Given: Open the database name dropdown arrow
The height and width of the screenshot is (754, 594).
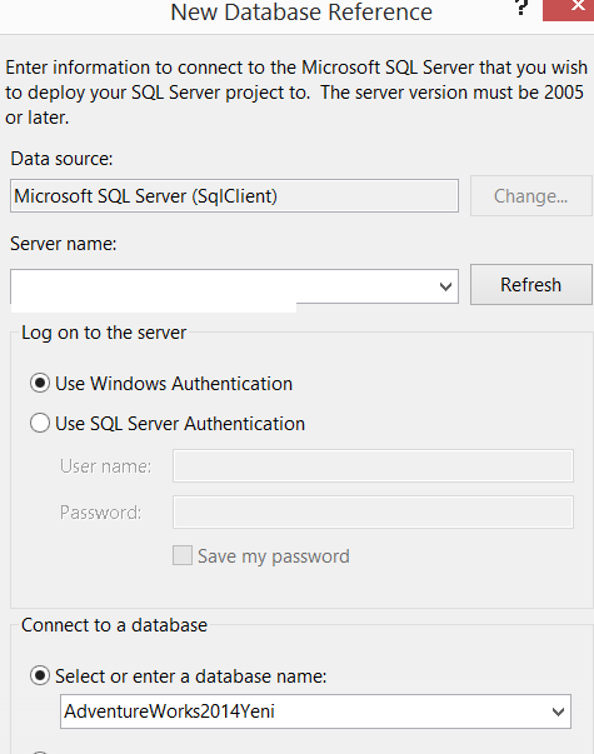Looking at the screenshot, I should click(x=558, y=711).
